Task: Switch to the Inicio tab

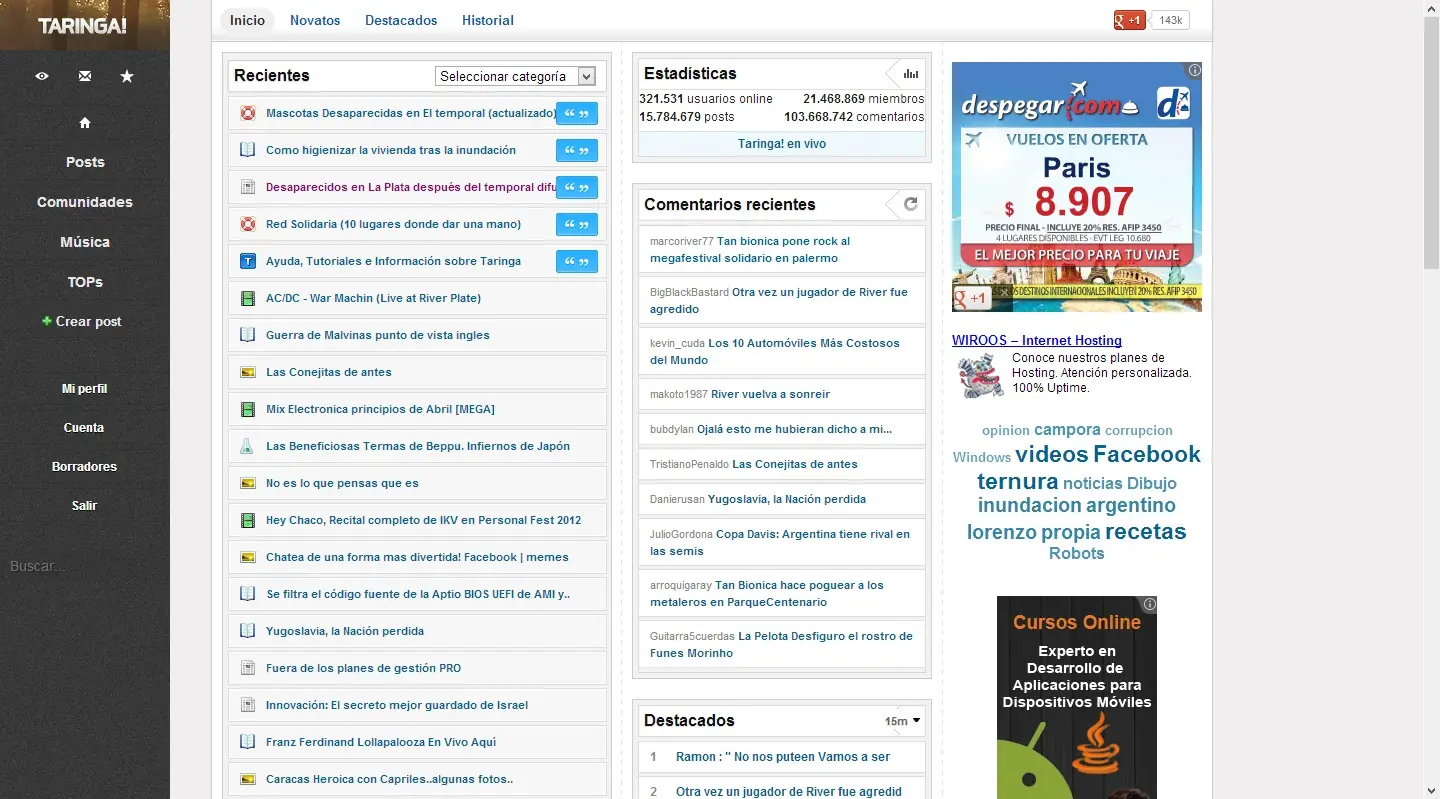Action: (248, 20)
